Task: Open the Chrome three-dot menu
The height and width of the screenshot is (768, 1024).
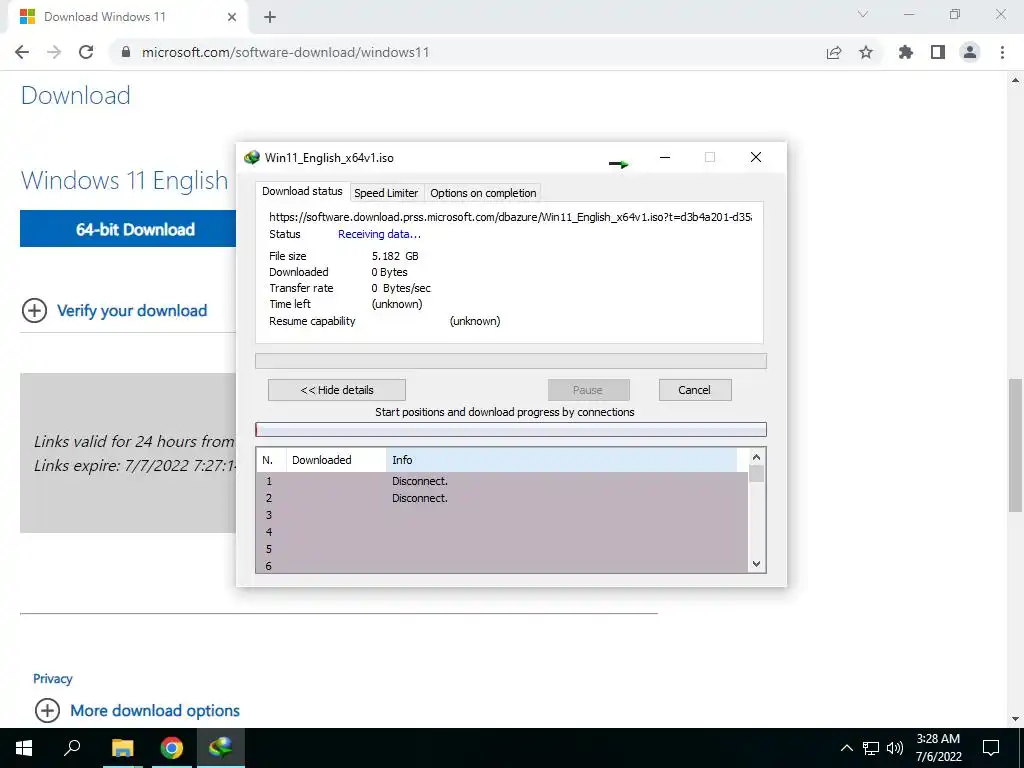Action: click(1002, 52)
